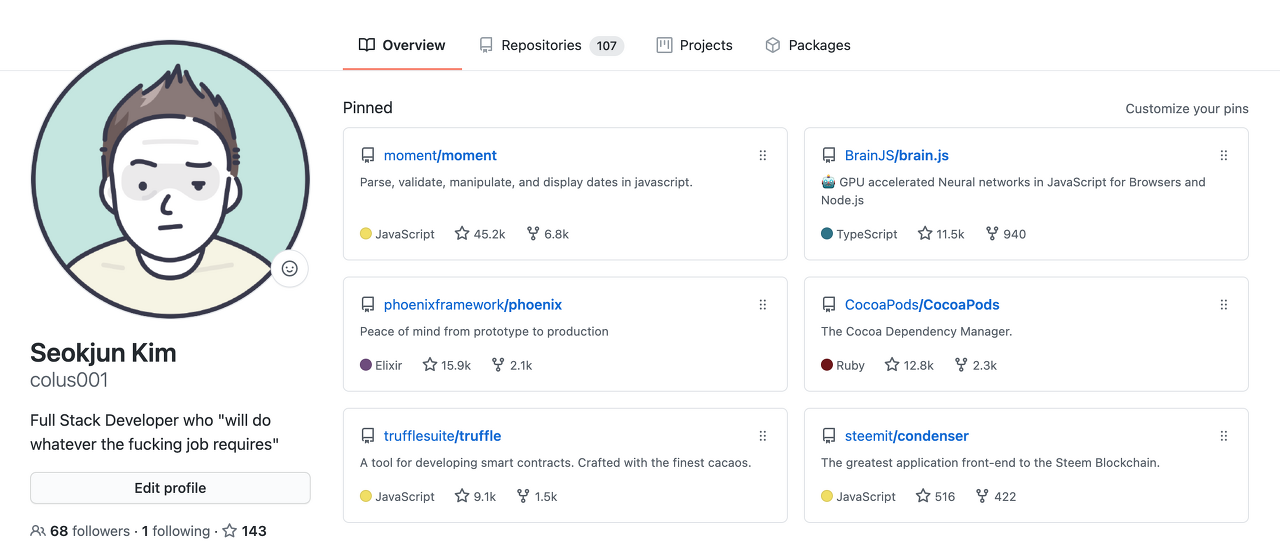
Task: Open the moment/moment repository link
Action: point(440,155)
